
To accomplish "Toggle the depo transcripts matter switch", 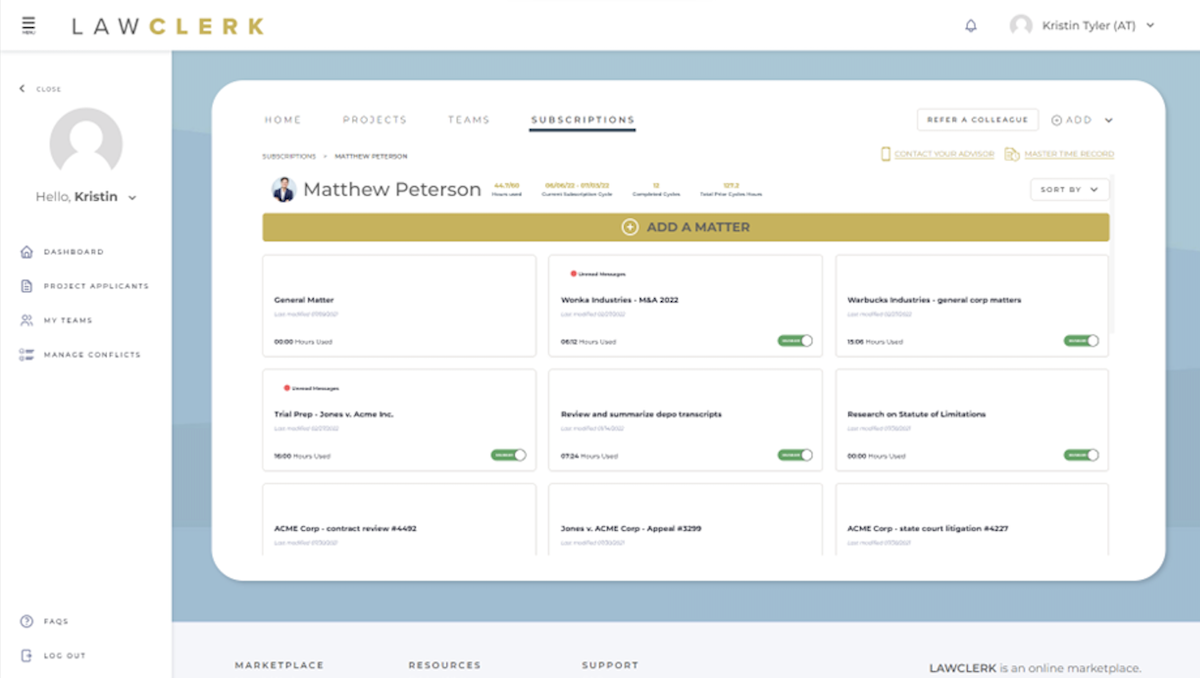I will tap(796, 455).
